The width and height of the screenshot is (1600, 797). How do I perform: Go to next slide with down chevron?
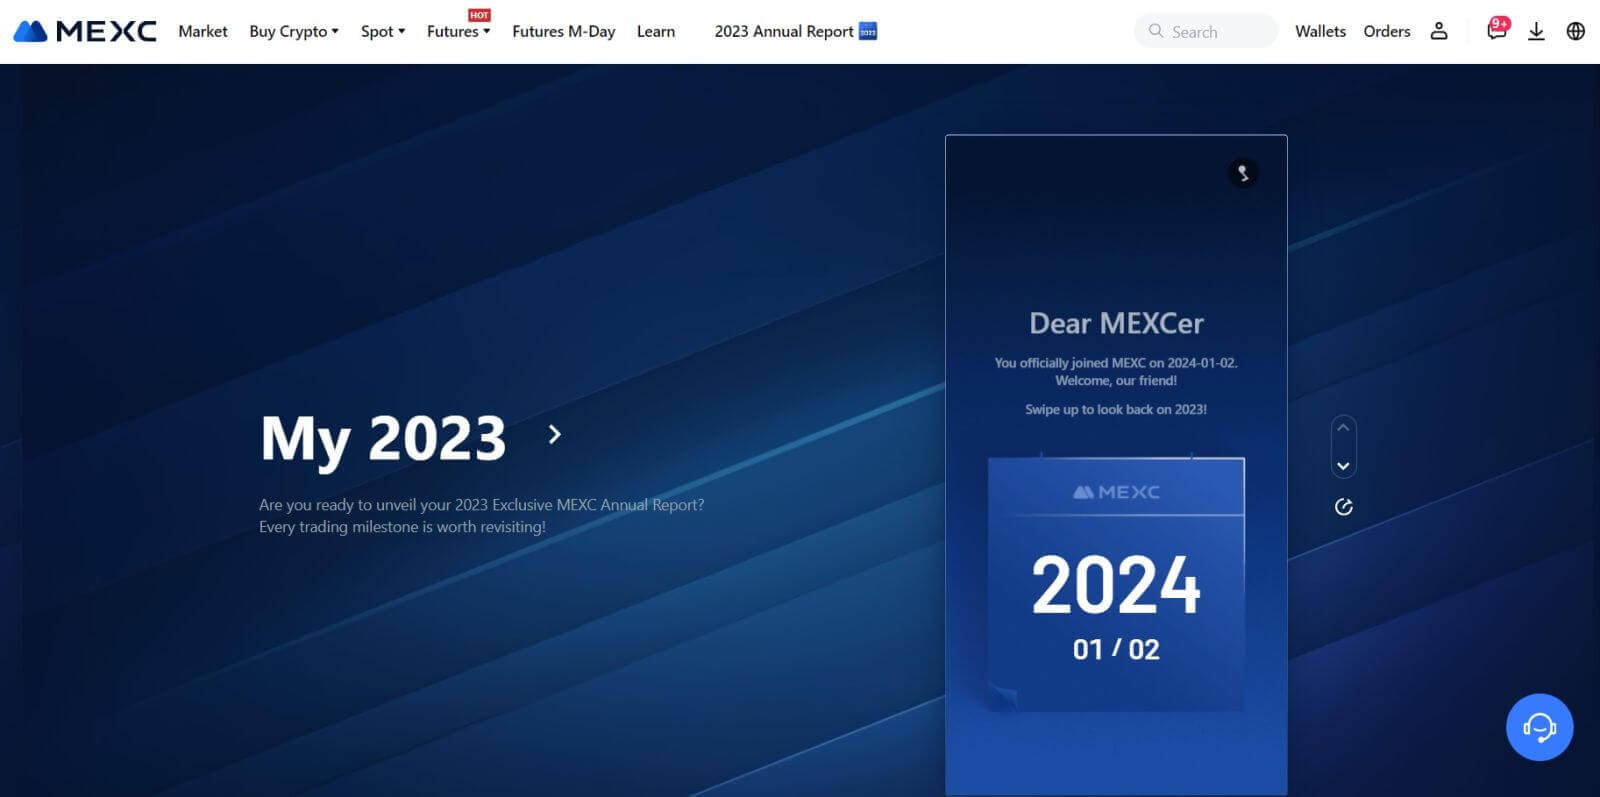1343,466
